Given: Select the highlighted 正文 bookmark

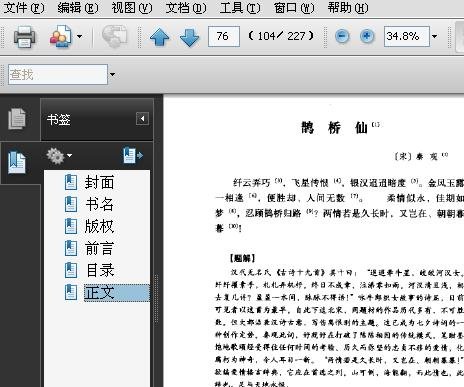Looking at the screenshot, I should click(117, 293).
